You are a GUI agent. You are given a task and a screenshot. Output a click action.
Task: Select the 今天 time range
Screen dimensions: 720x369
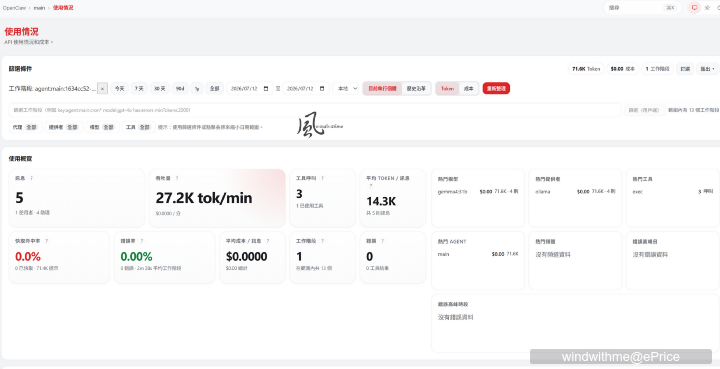tap(119, 89)
